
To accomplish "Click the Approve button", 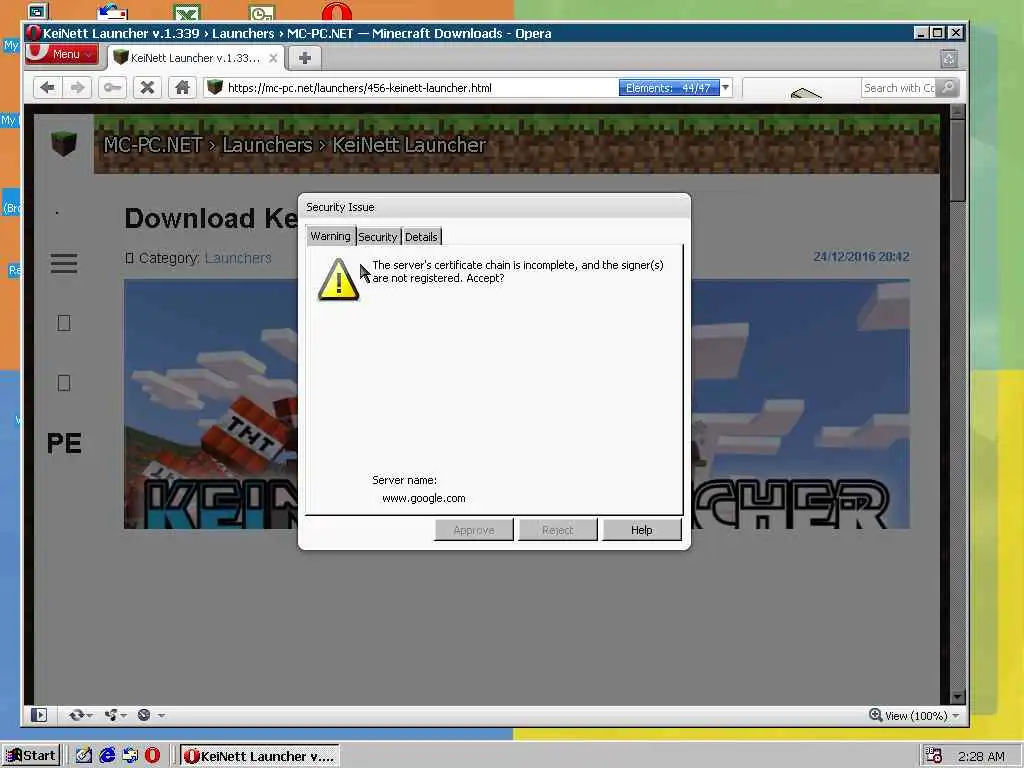I will click(474, 530).
